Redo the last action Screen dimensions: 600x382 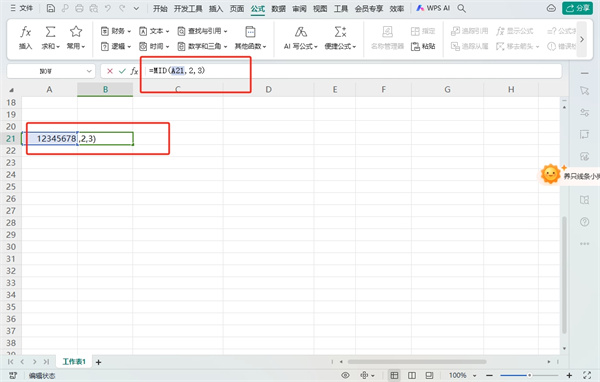tap(122, 8)
